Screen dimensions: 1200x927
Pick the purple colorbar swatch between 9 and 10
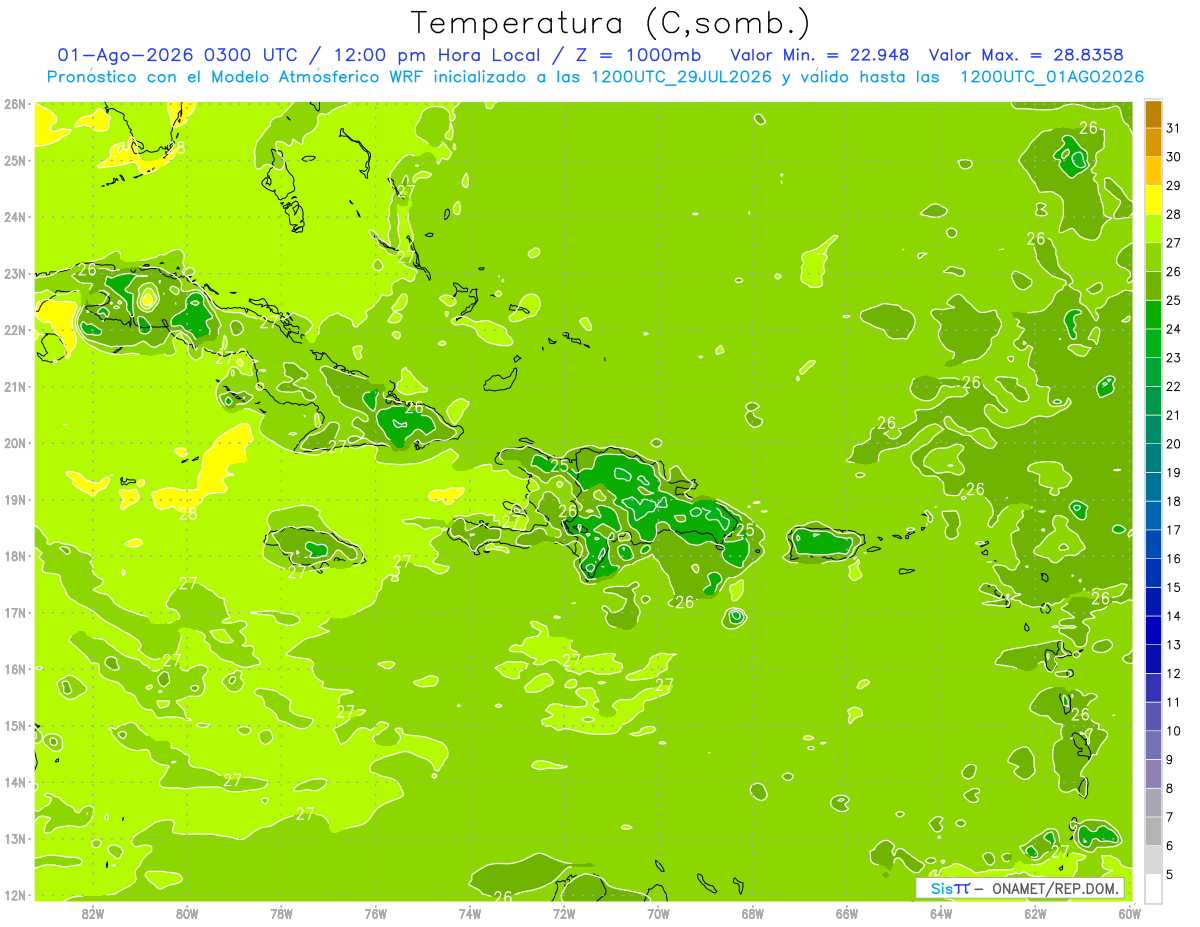point(1153,745)
